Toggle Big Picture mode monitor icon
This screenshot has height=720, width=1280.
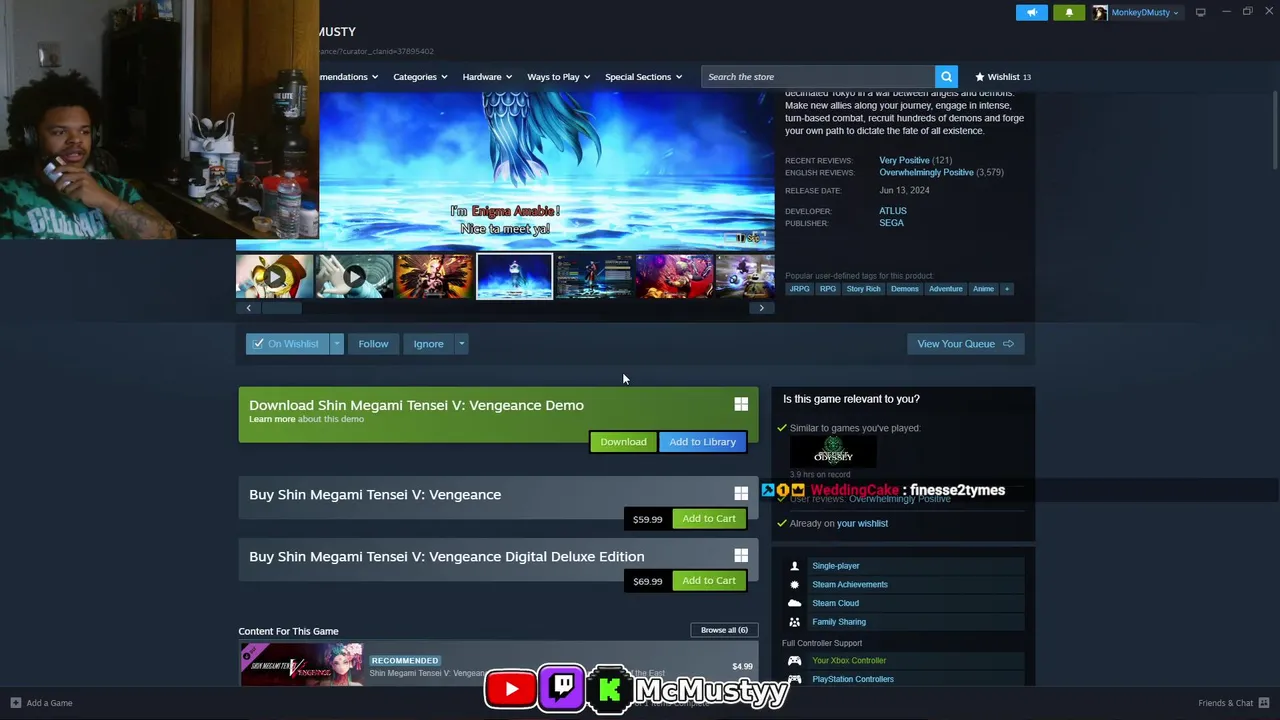[1200, 12]
